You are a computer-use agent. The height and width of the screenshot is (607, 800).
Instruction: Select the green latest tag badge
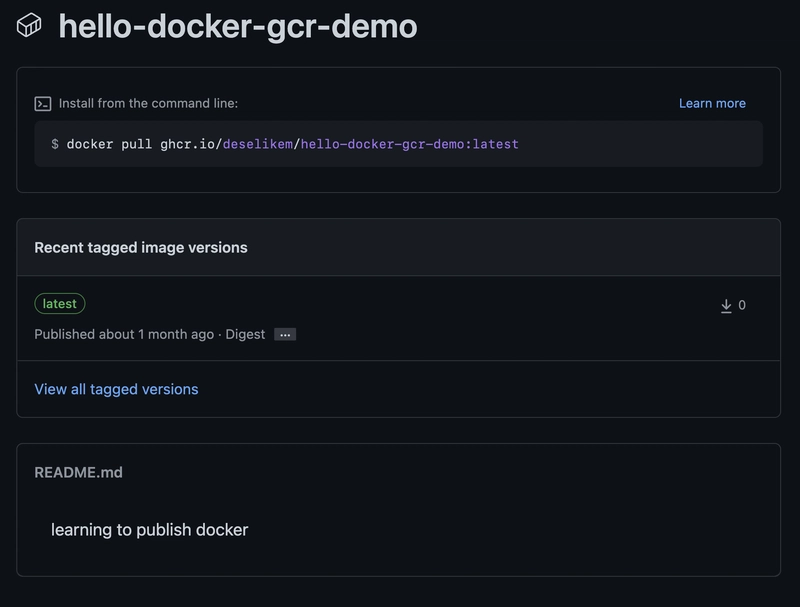click(60, 304)
